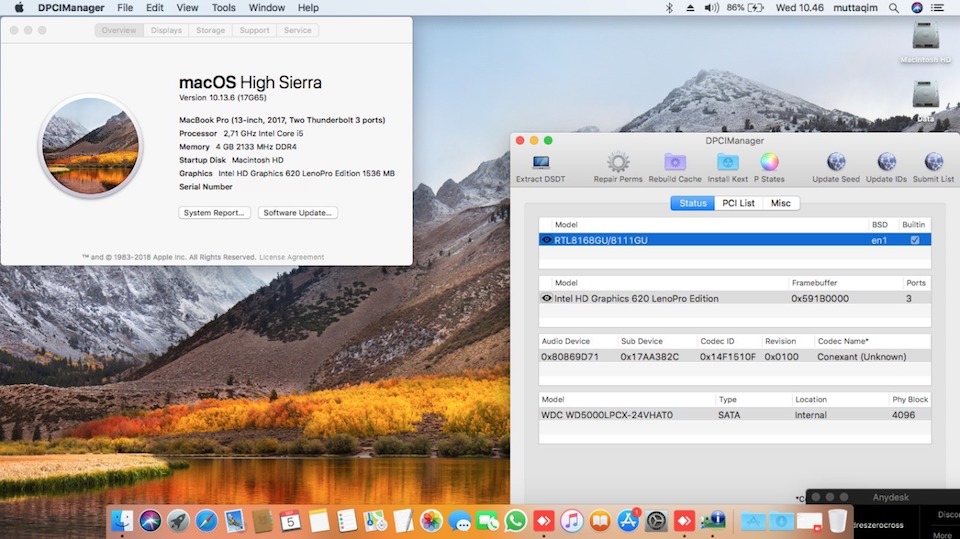Launch Siri from the dock
The height and width of the screenshot is (539, 960).
pos(150,521)
